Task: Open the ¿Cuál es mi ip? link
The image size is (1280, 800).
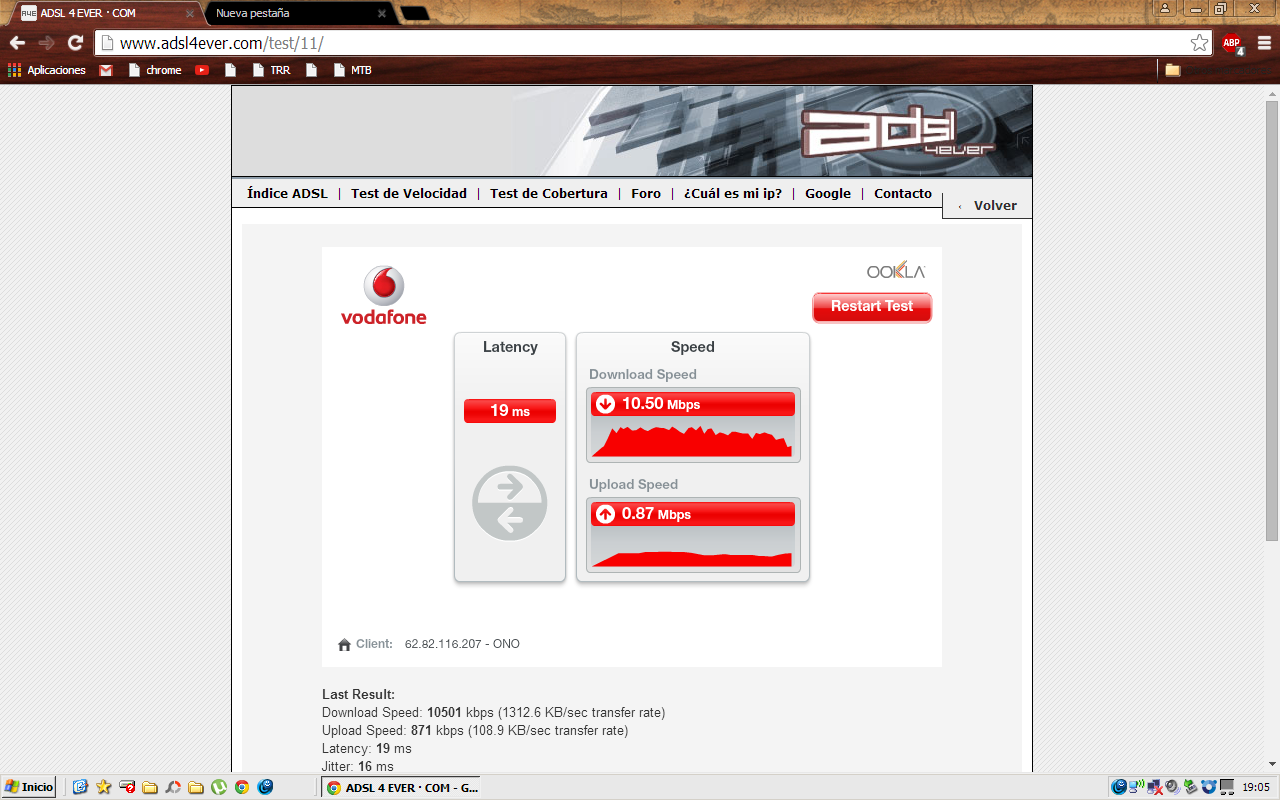Action: (733, 193)
